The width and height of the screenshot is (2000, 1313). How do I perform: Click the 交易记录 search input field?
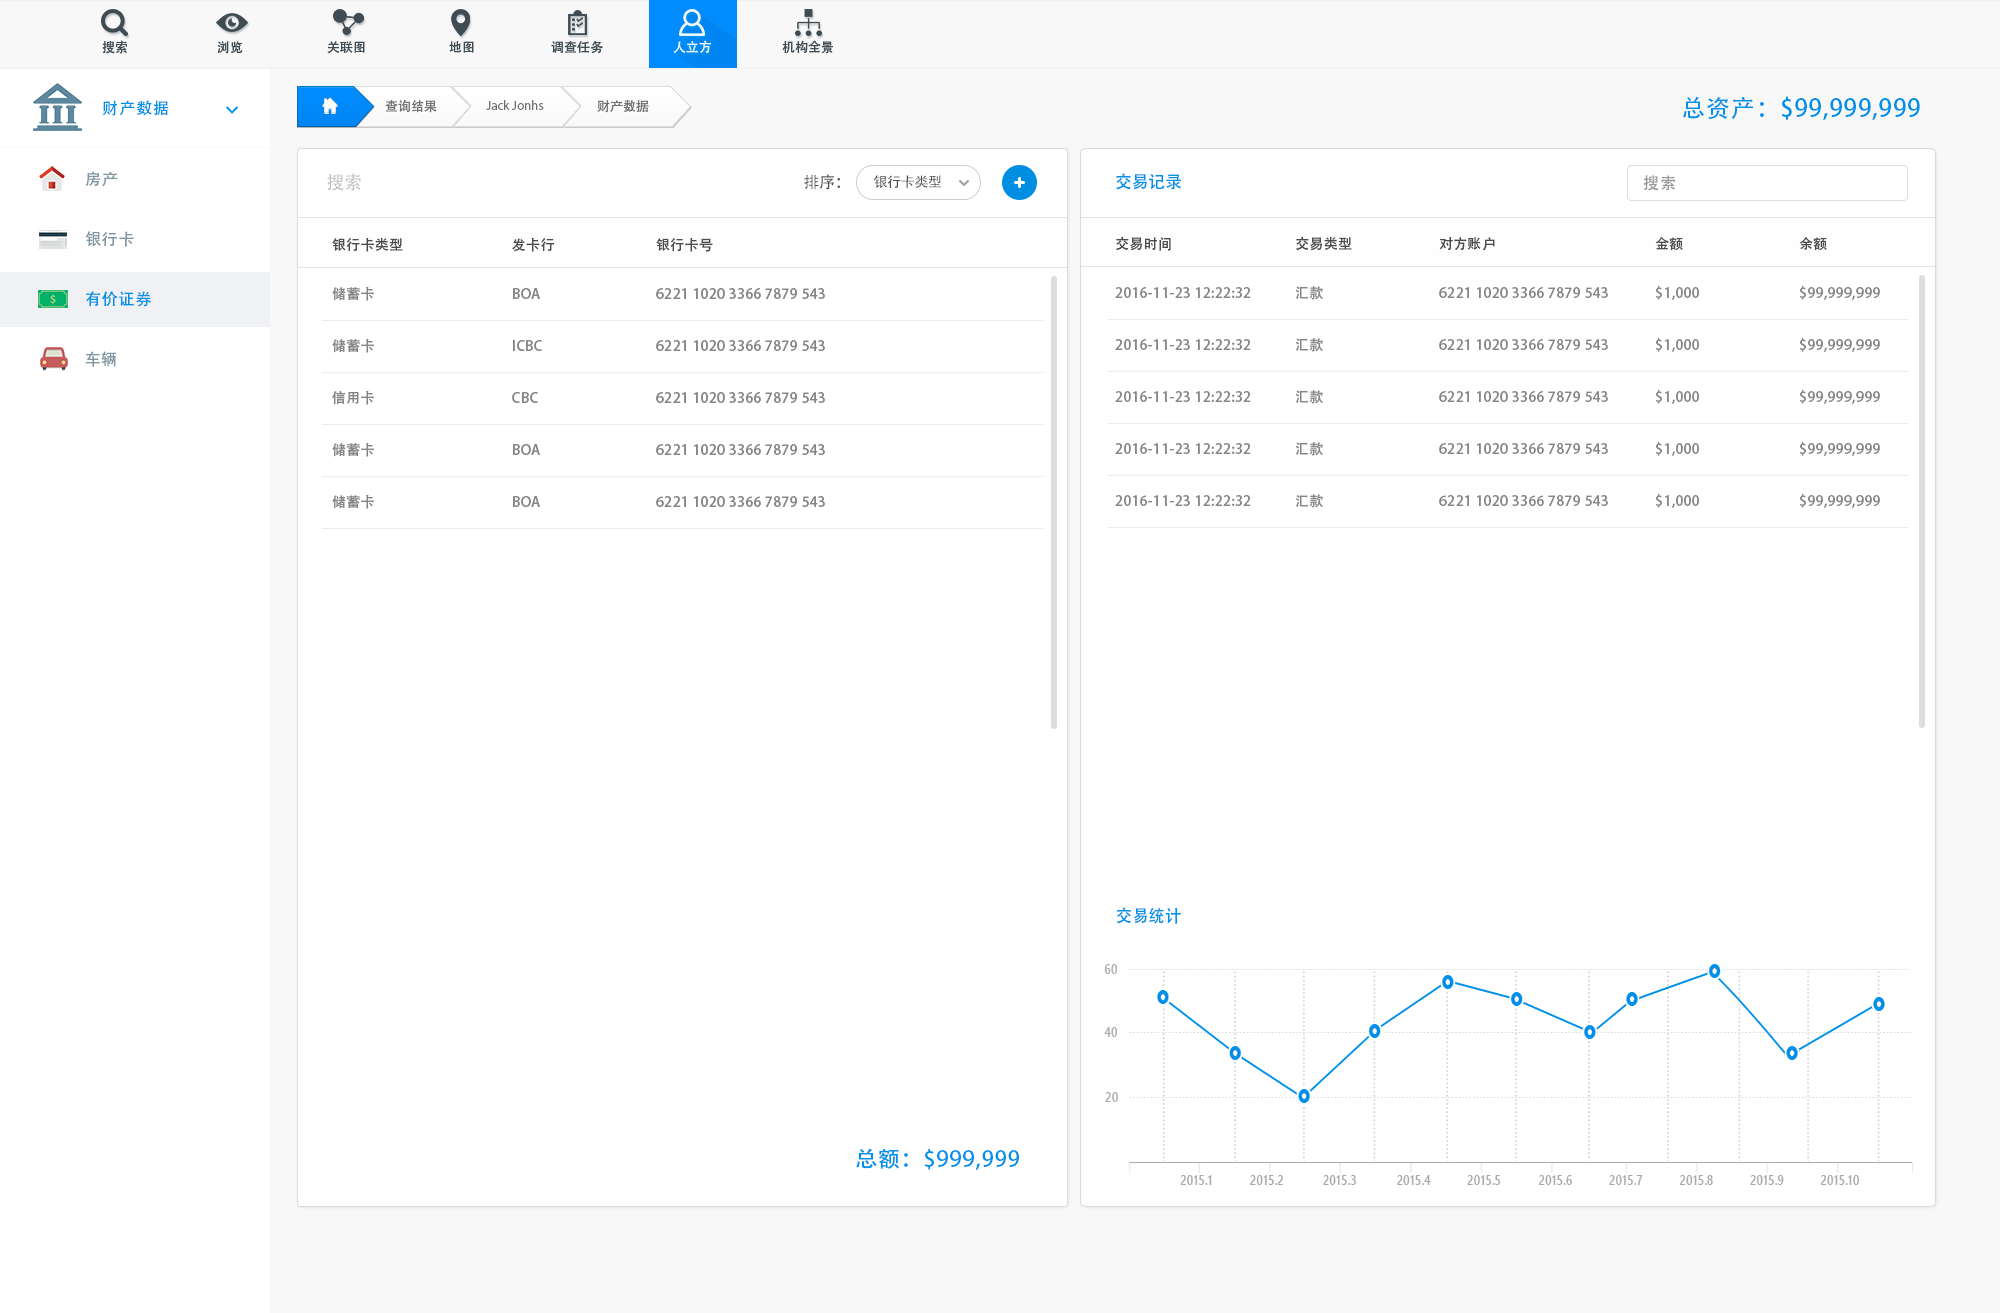pos(1766,183)
